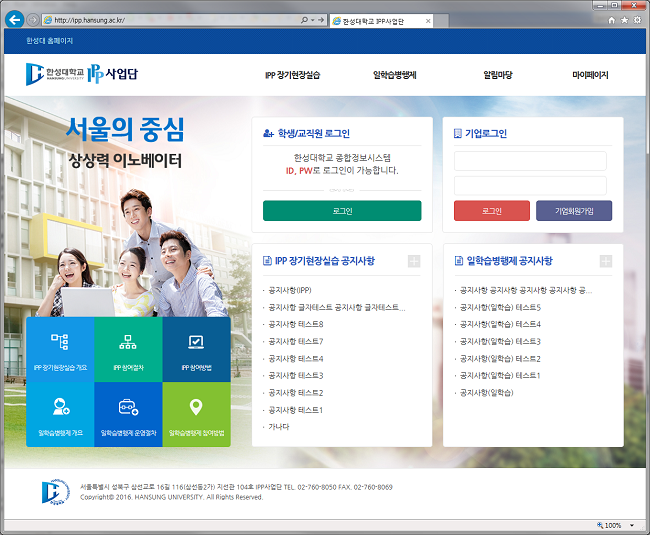Open the IPP 장기현장실습 menu
Image resolution: width=650 pixels, height=535 pixels.
pos(292,75)
